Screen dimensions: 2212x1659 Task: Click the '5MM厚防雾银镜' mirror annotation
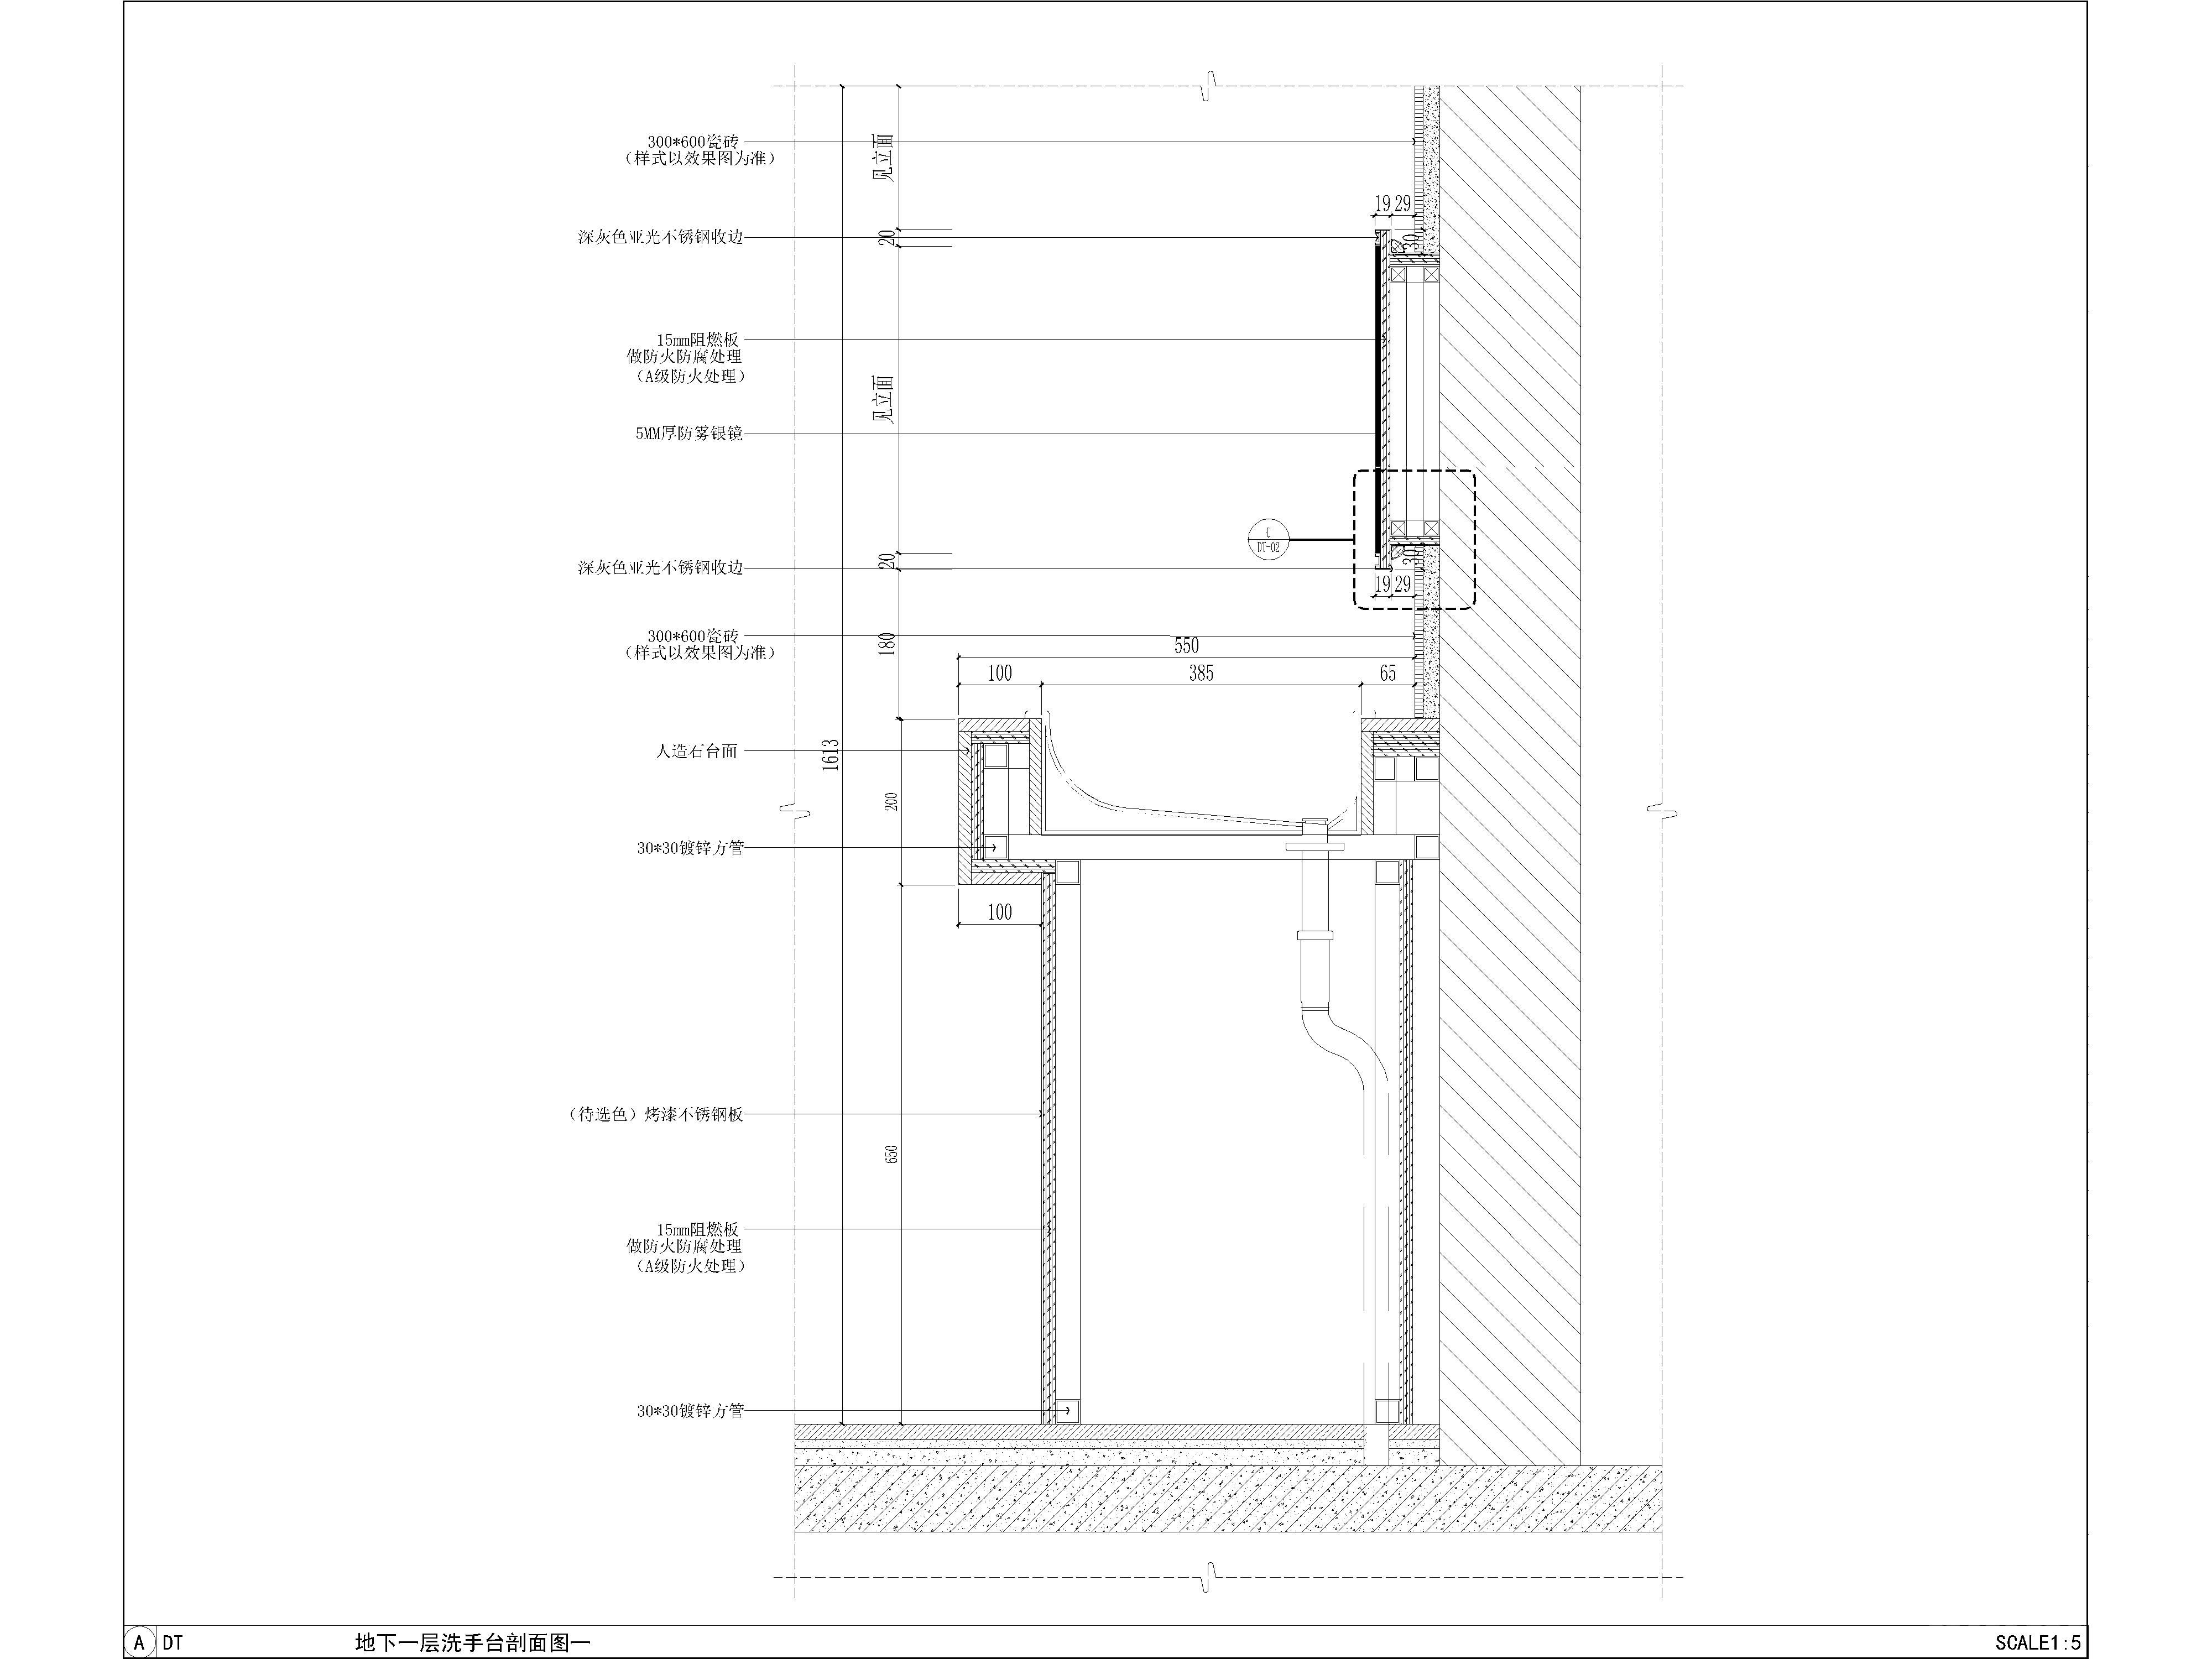[689, 434]
